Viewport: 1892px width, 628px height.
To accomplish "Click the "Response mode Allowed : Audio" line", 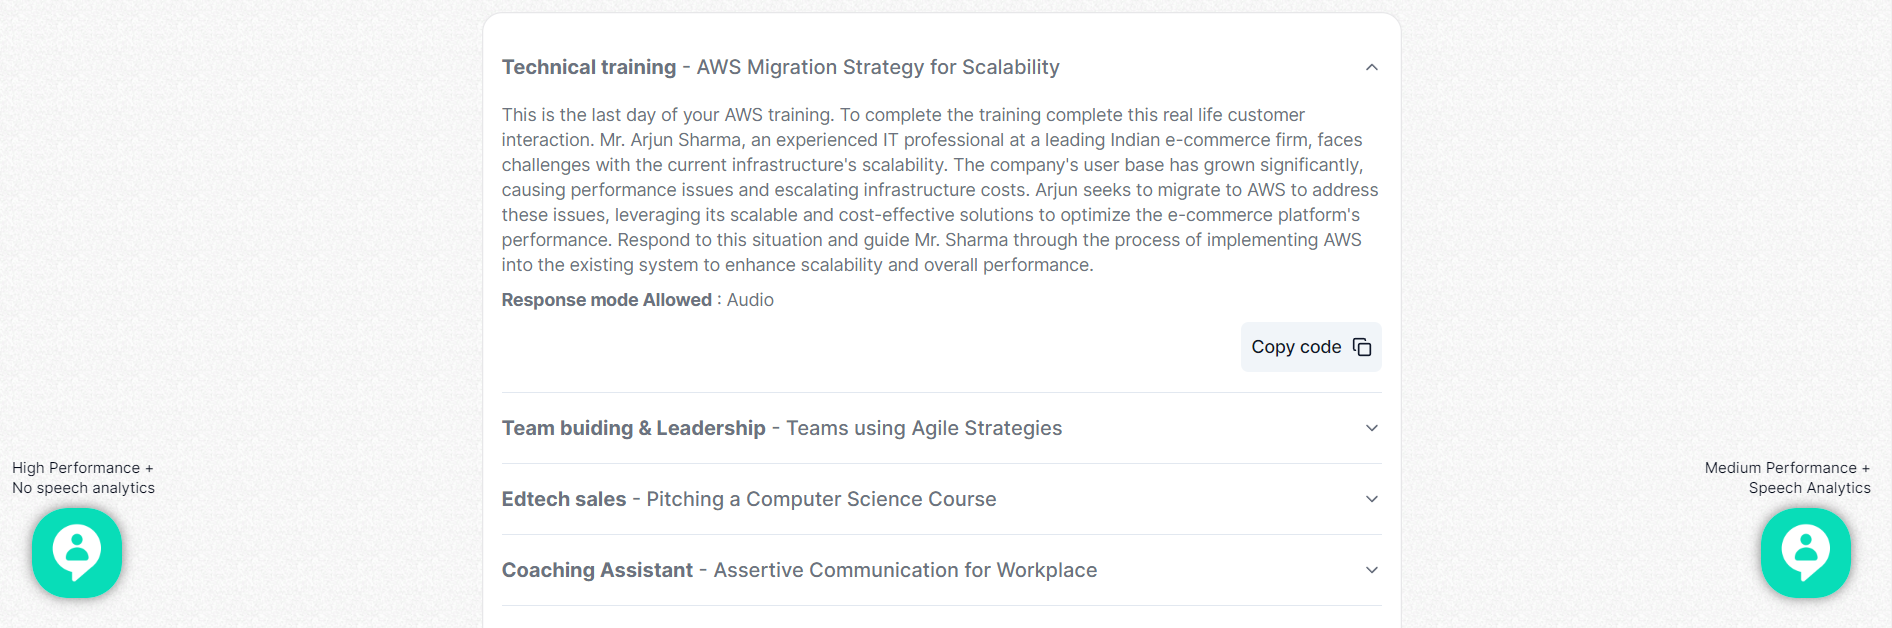I will tap(637, 300).
